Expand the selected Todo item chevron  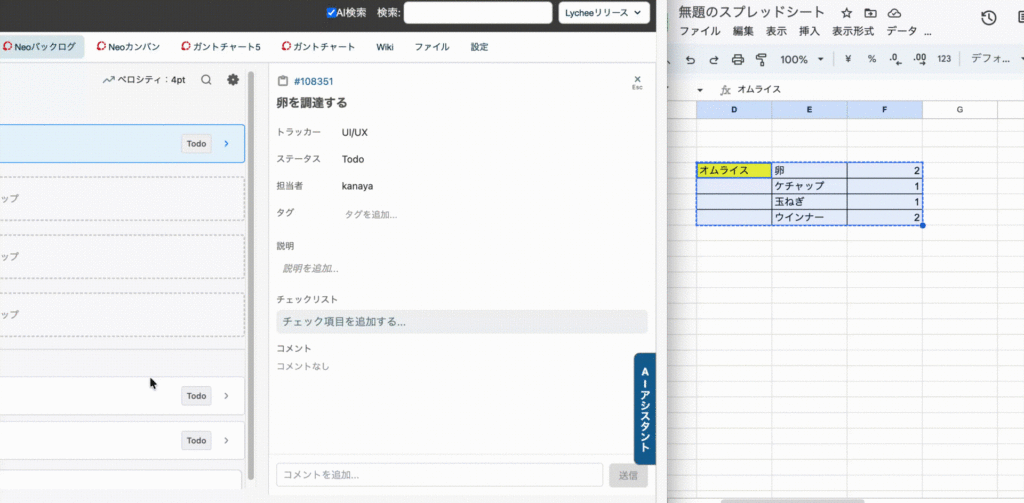[227, 144]
